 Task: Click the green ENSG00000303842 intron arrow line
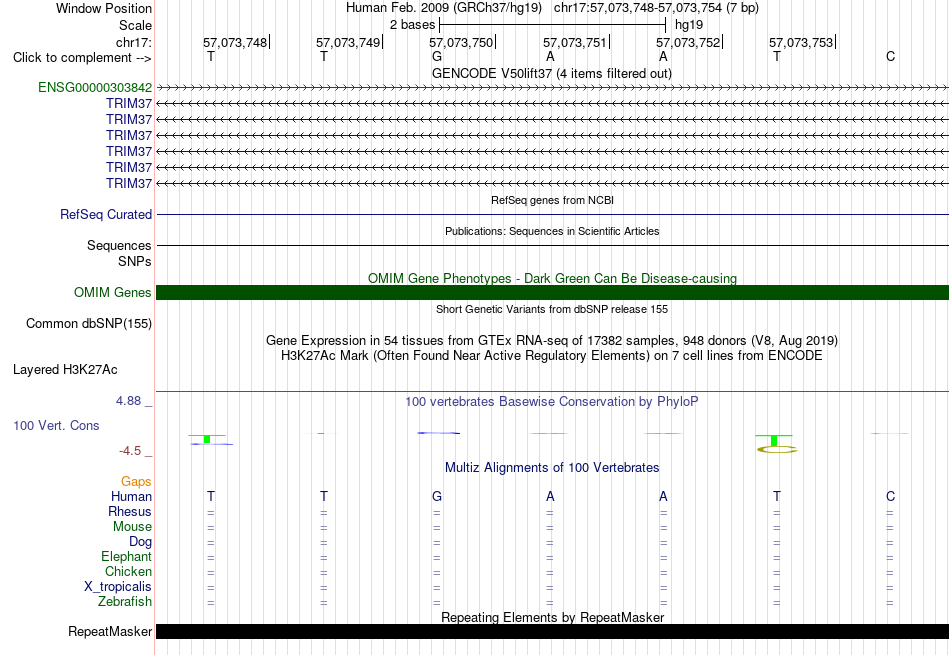click(552, 88)
